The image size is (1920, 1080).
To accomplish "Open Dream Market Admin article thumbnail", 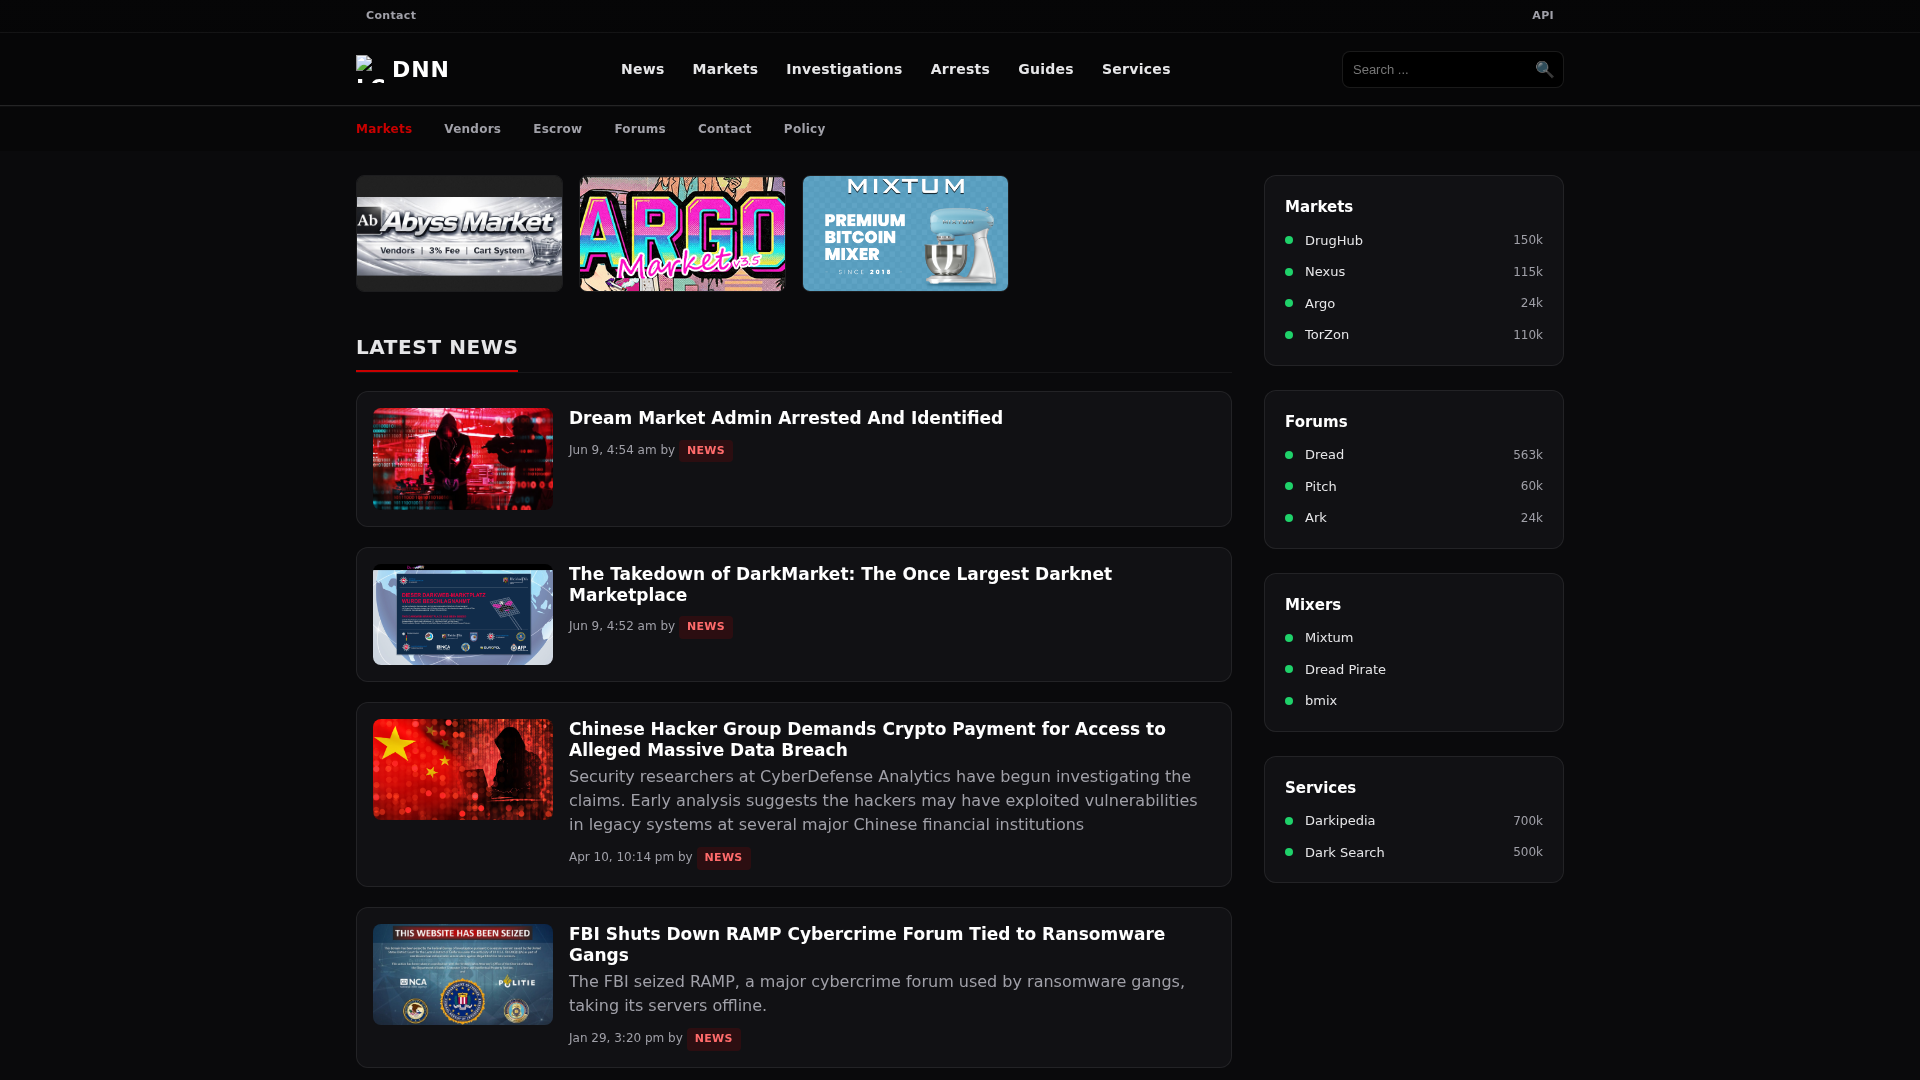I will click(463, 459).
